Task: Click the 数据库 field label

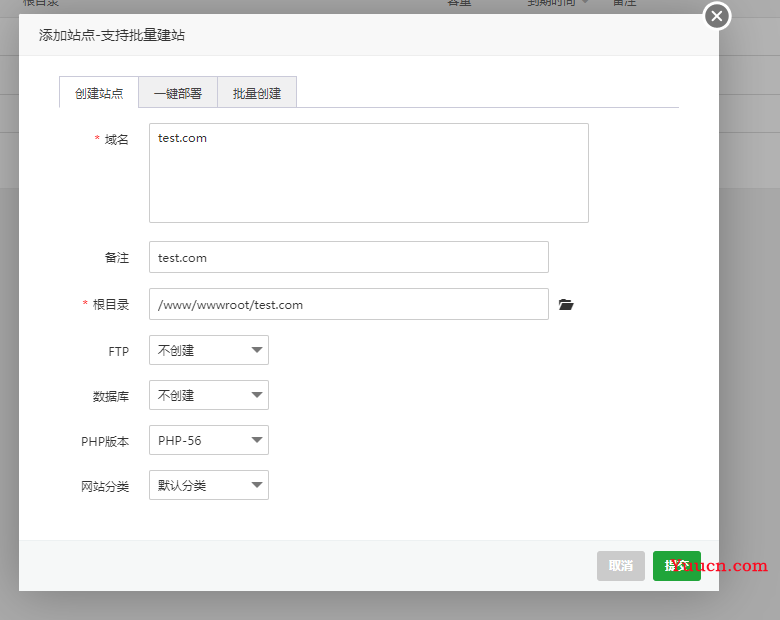Action: tap(110, 397)
